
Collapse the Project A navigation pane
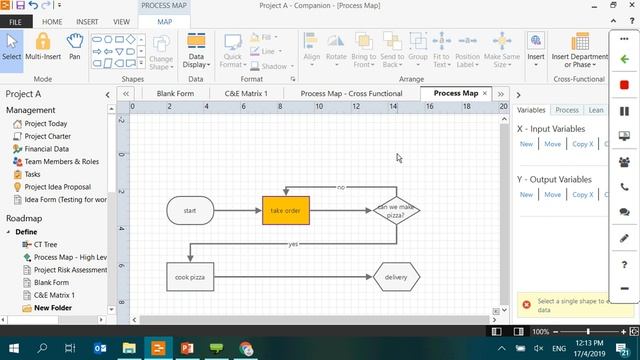pyautogui.click(x=108, y=95)
